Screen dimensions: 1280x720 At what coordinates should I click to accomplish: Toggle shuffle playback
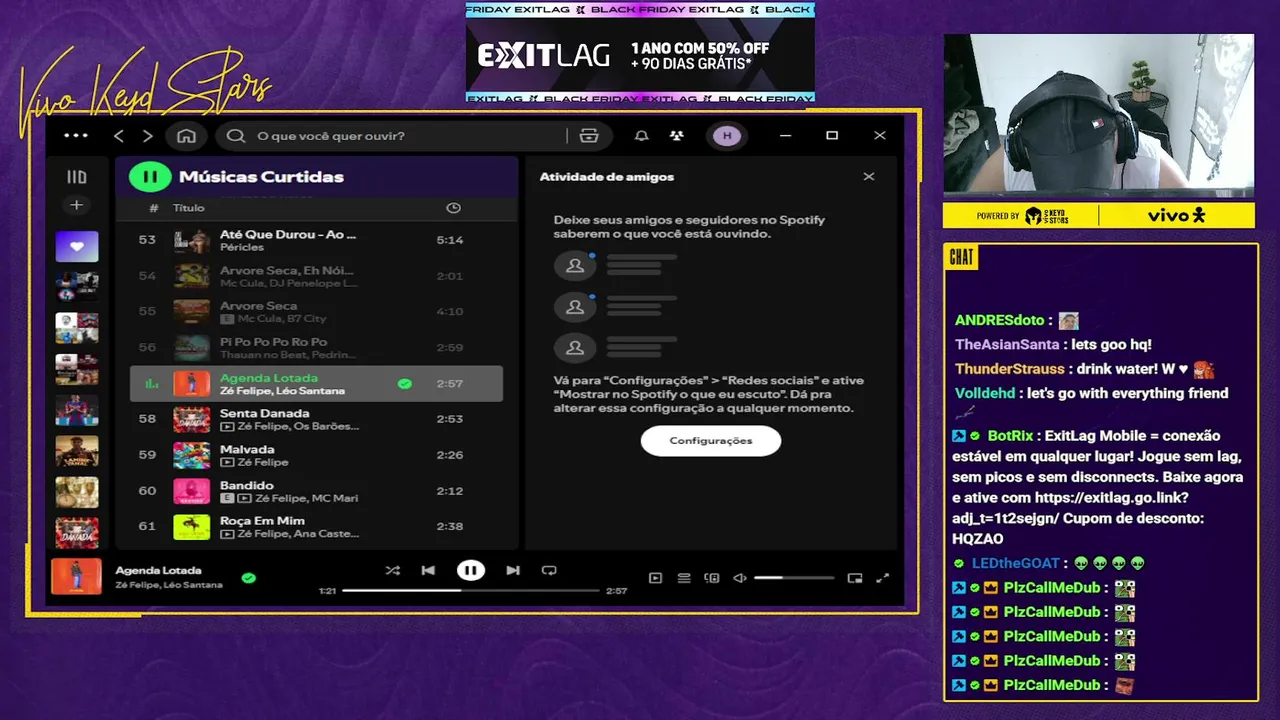pyautogui.click(x=392, y=570)
